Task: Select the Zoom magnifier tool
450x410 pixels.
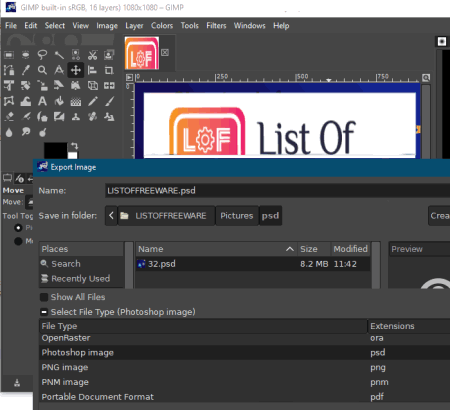Action: [x=42, y=70]
